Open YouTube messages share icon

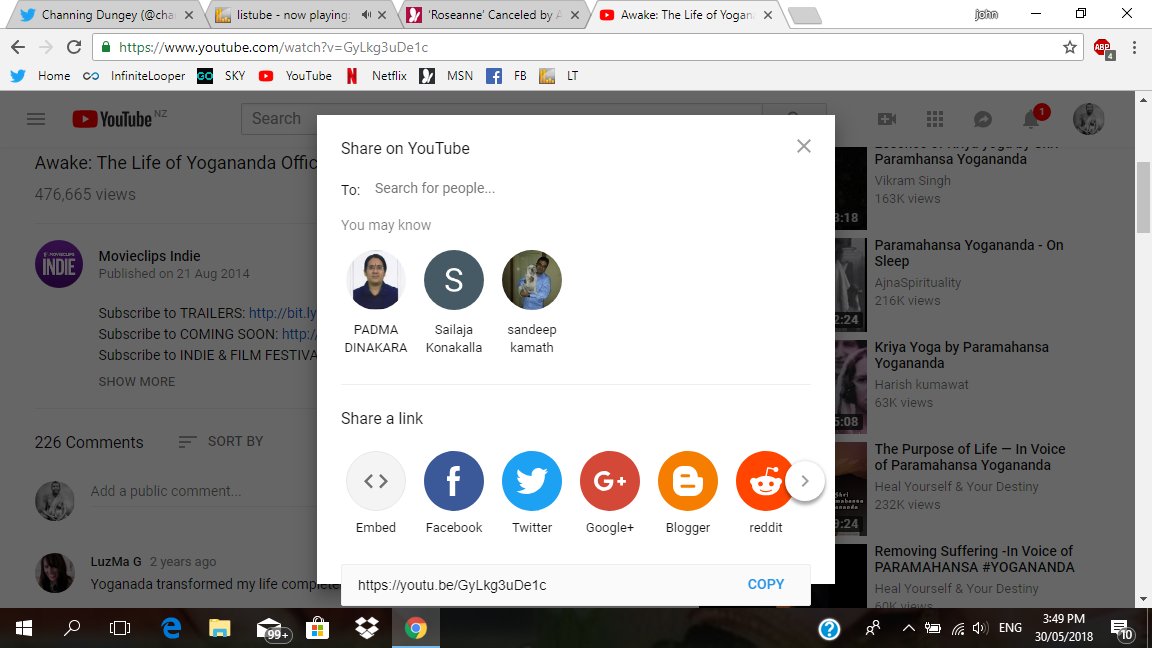coord(983,119)
